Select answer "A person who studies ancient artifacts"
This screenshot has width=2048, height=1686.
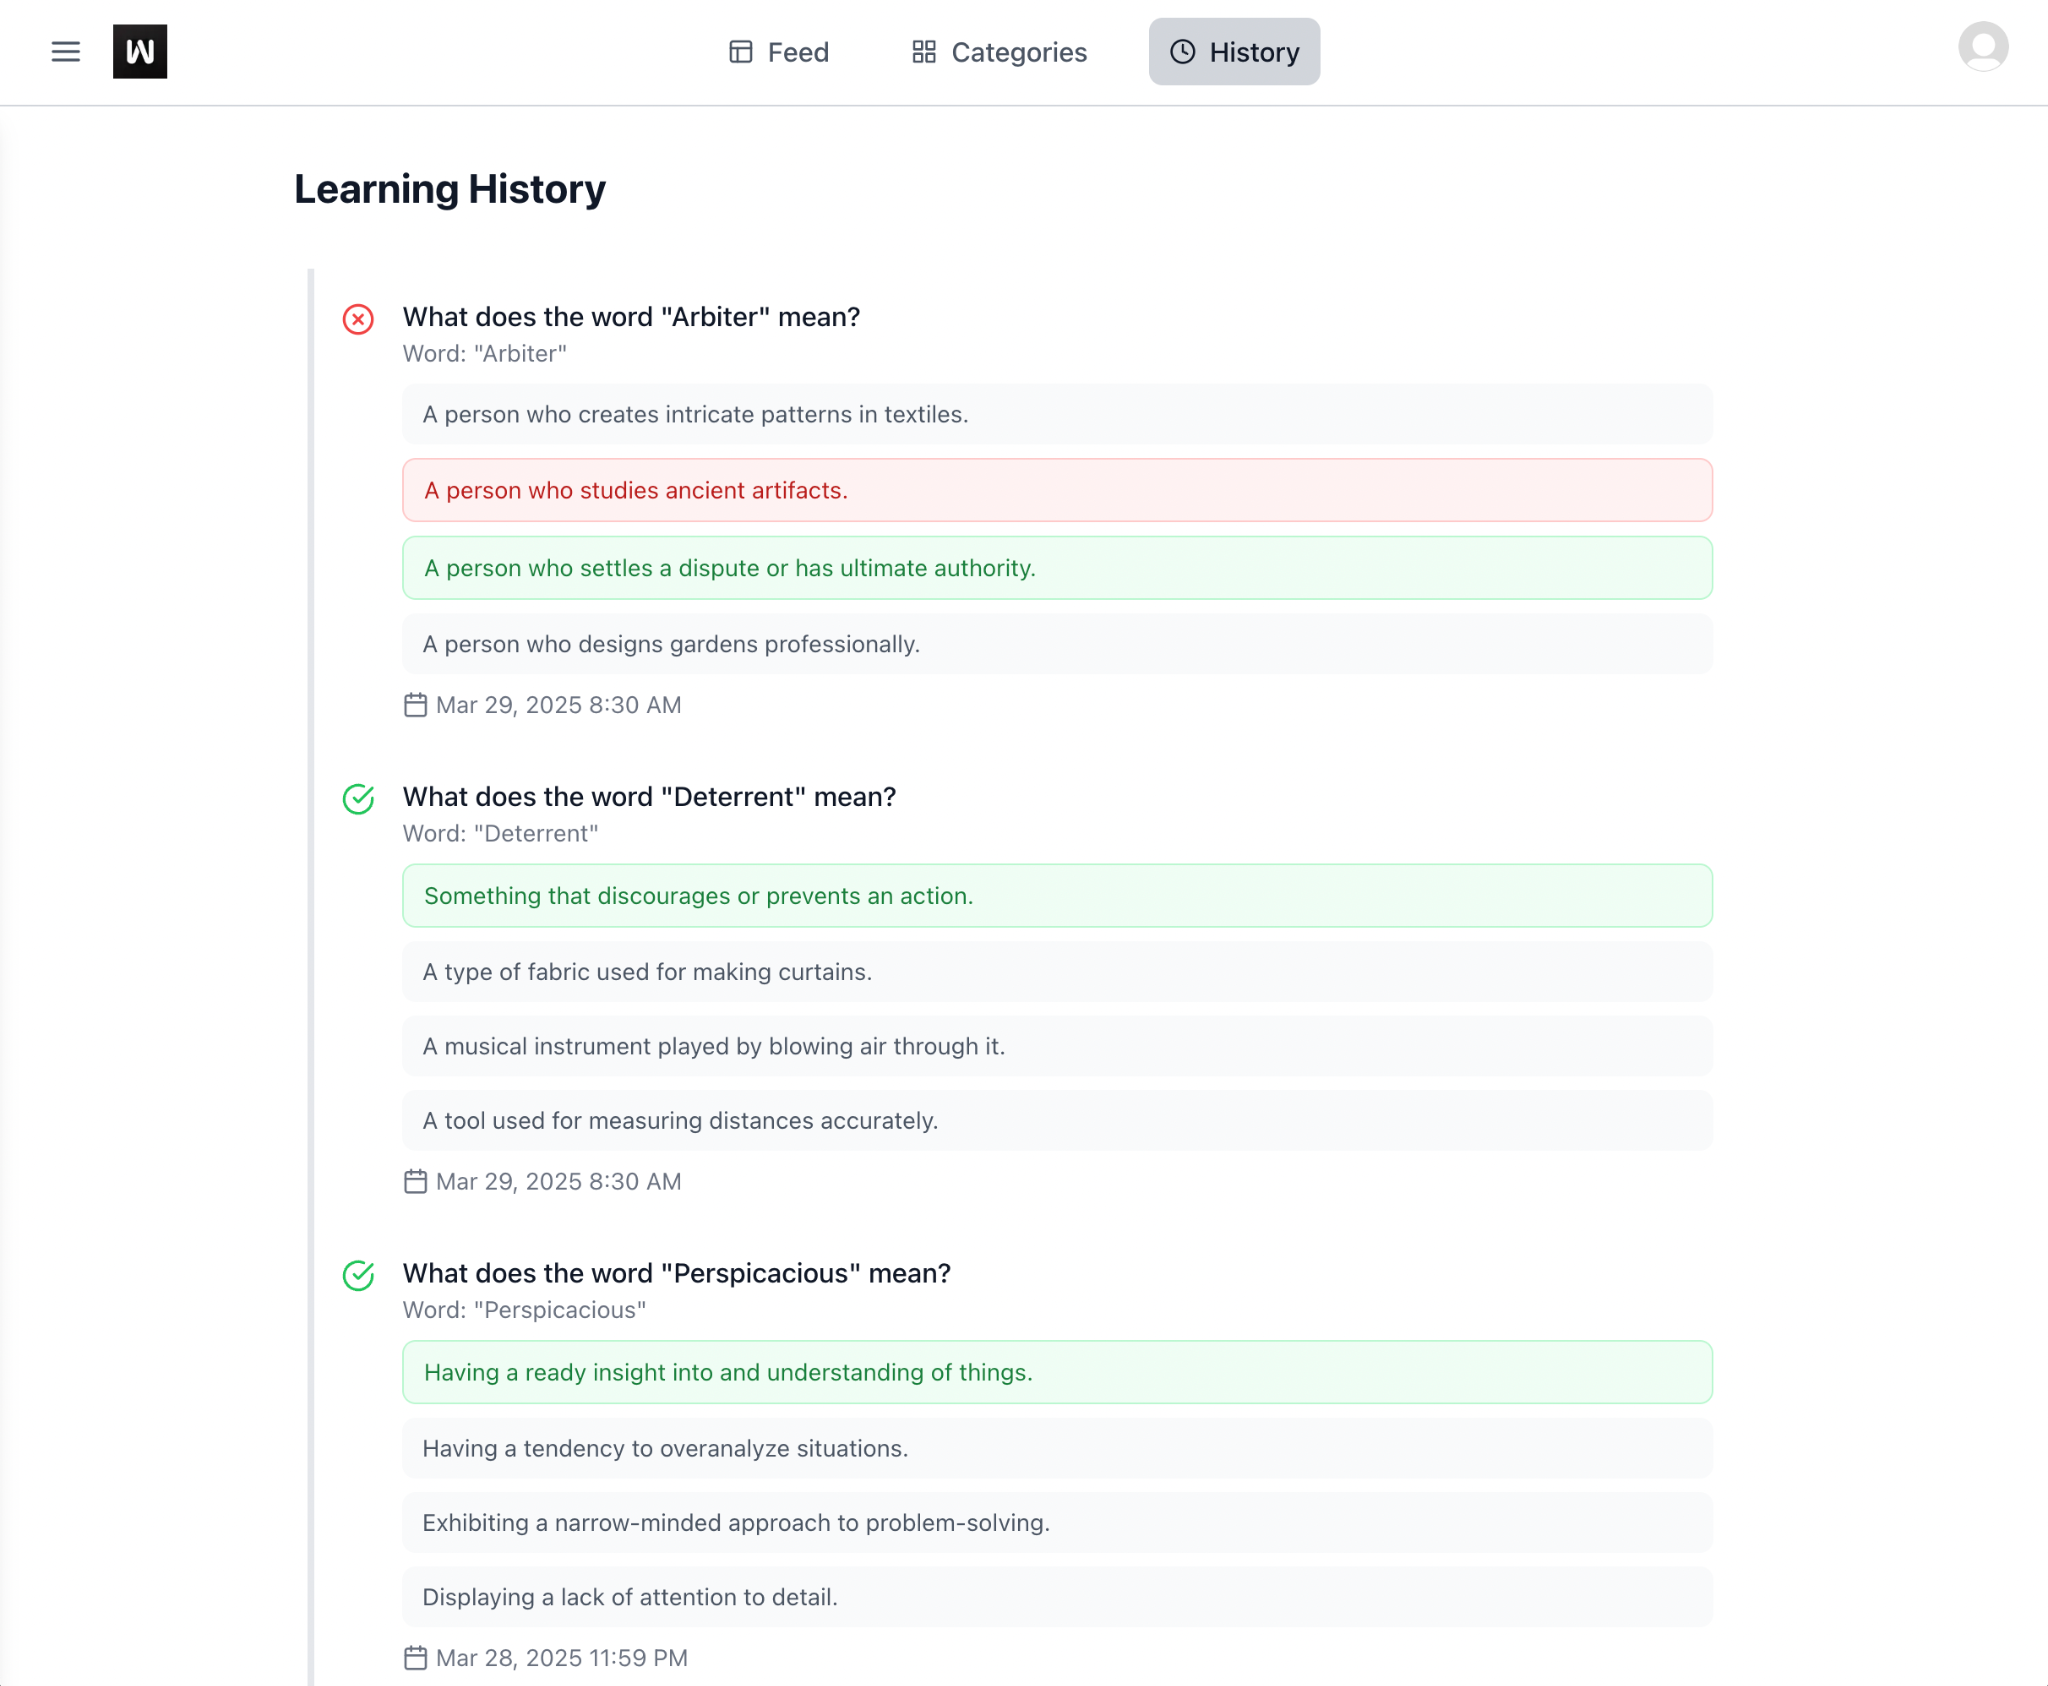click(1057, 490)
